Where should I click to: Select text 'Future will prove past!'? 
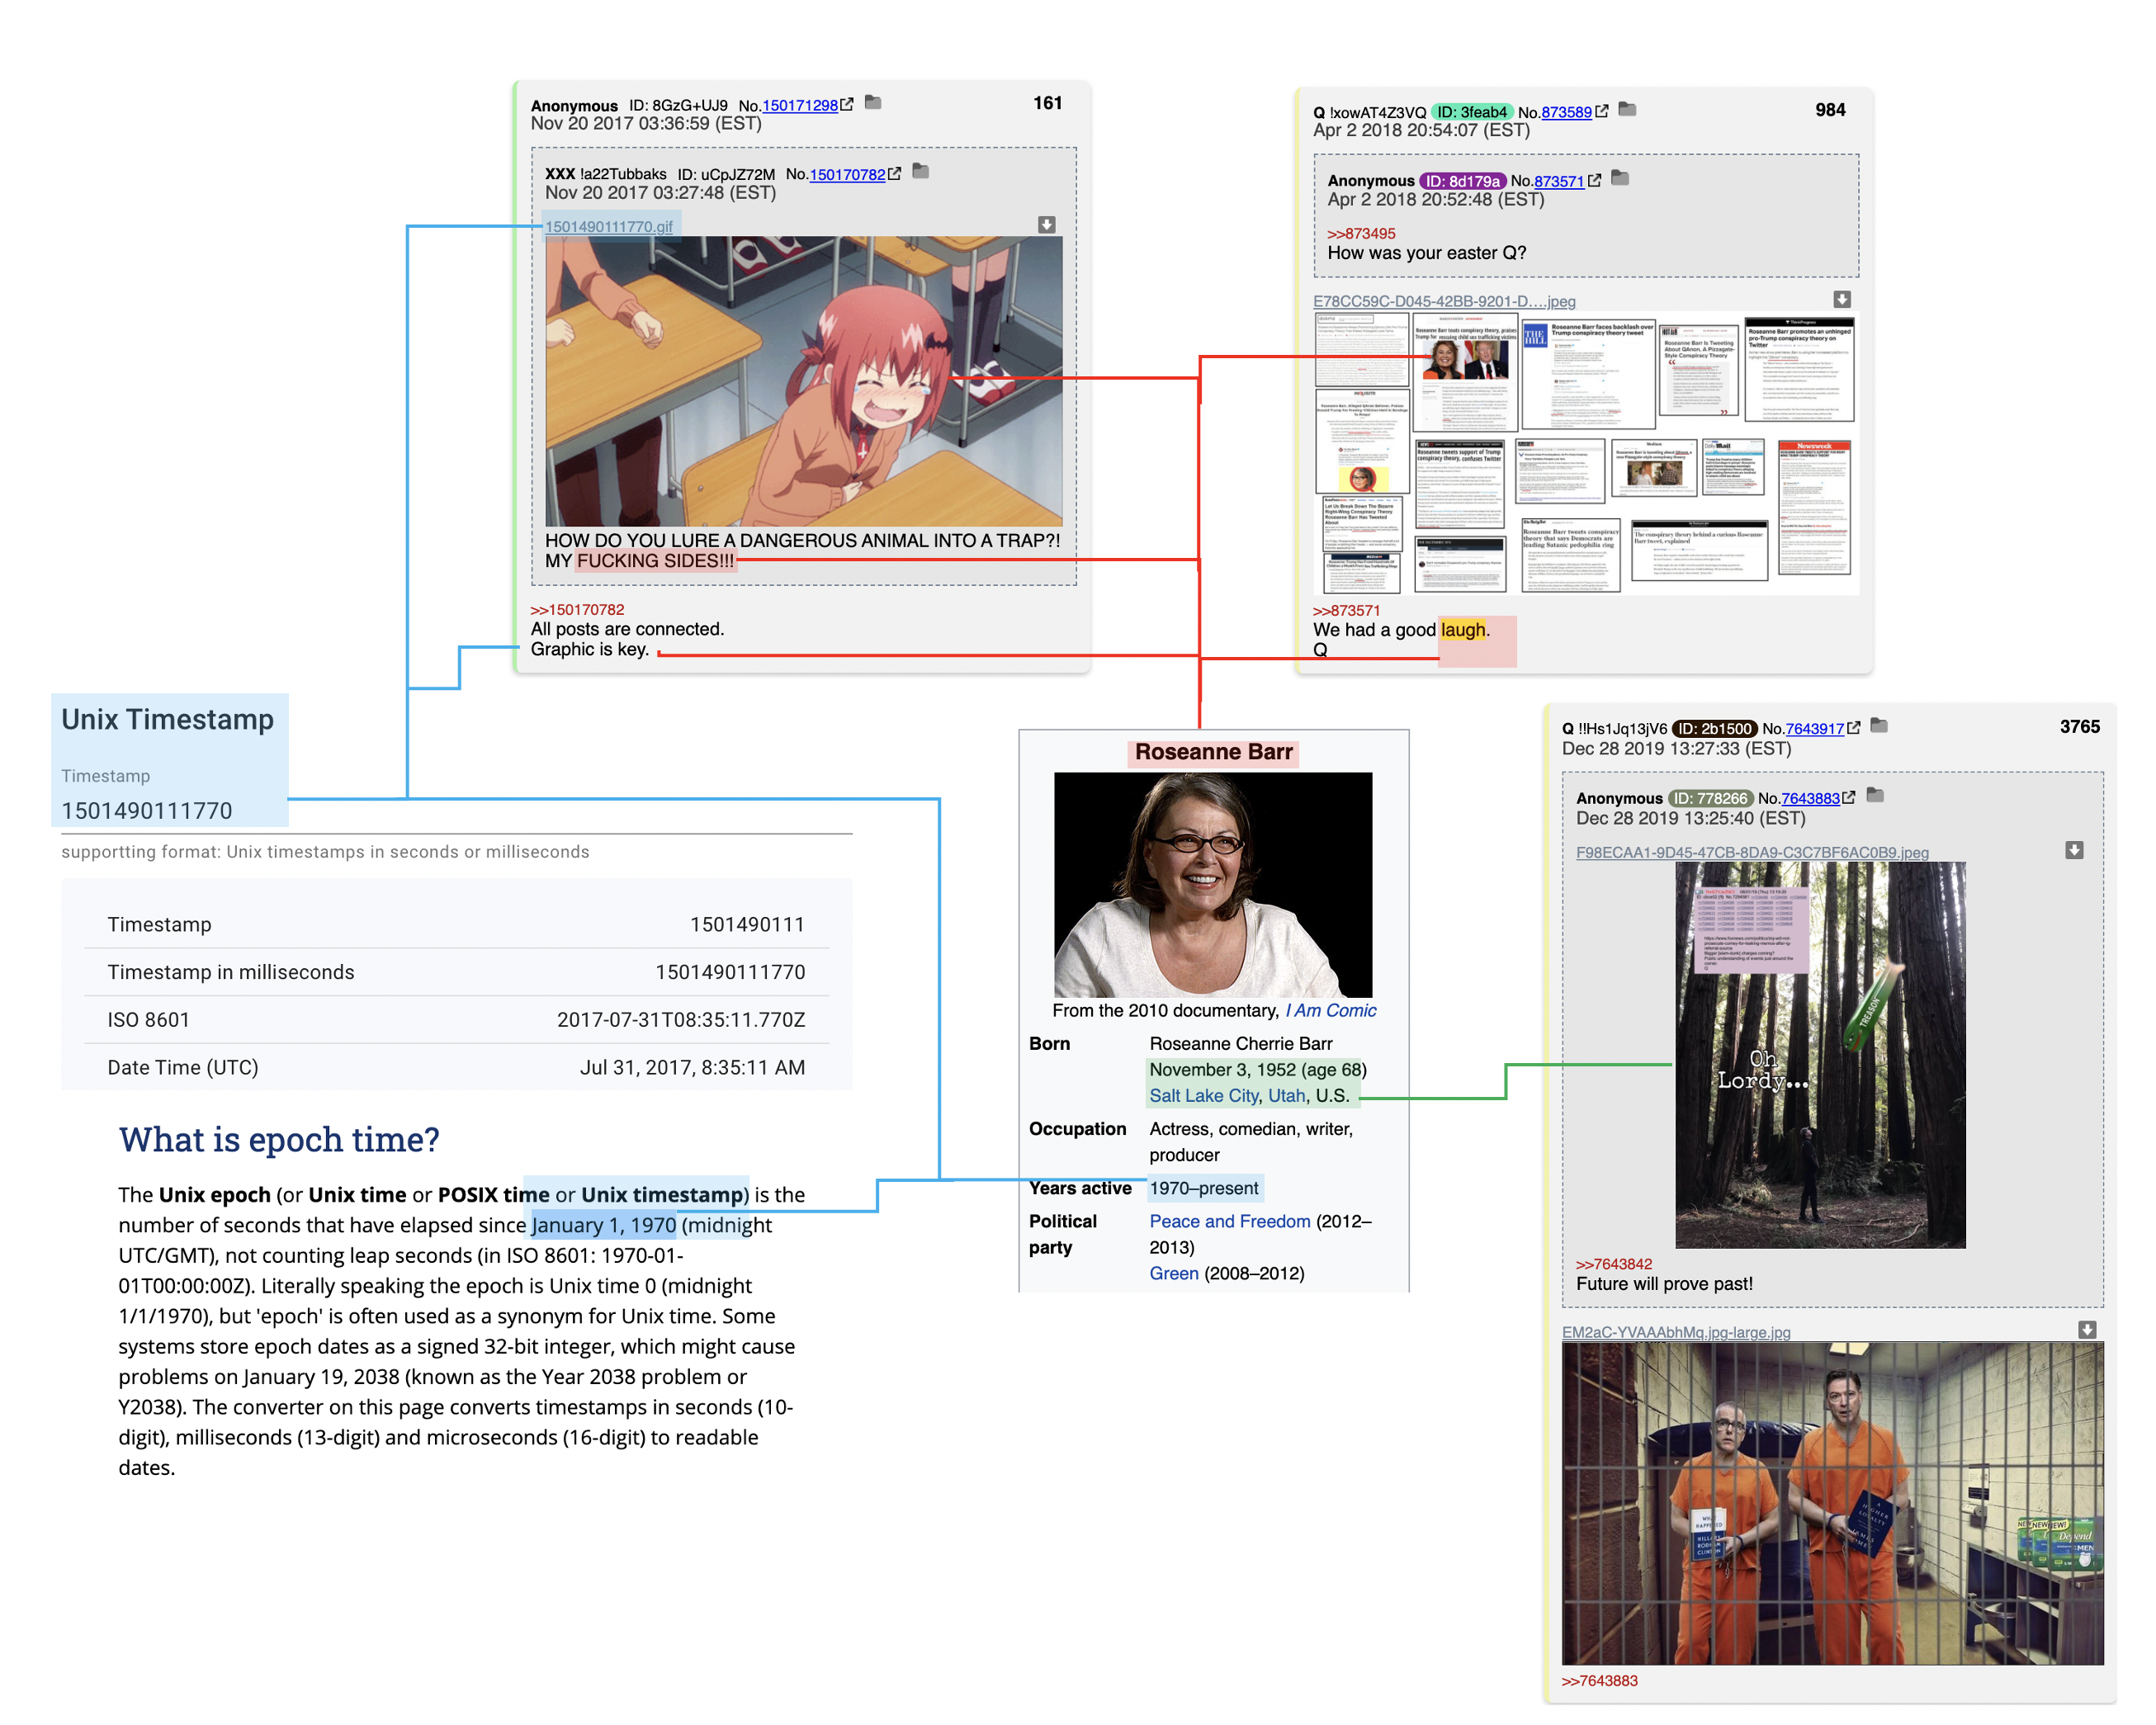coord(1664,1285)
